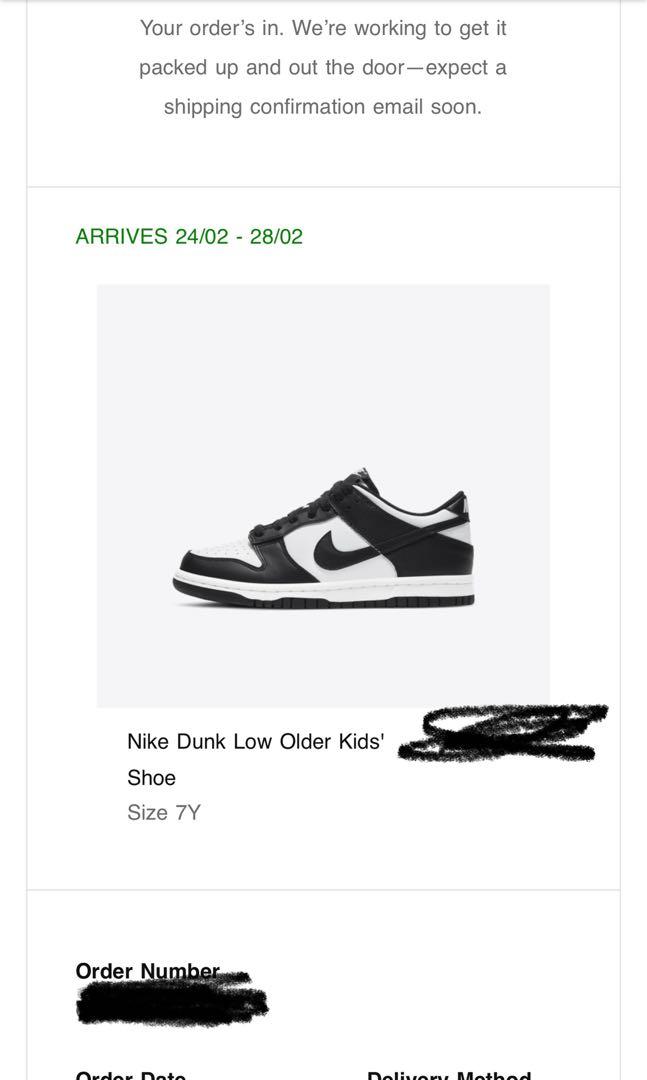Open the Nike Dunk Low Older Kids' link

click(x=255, y=742)
